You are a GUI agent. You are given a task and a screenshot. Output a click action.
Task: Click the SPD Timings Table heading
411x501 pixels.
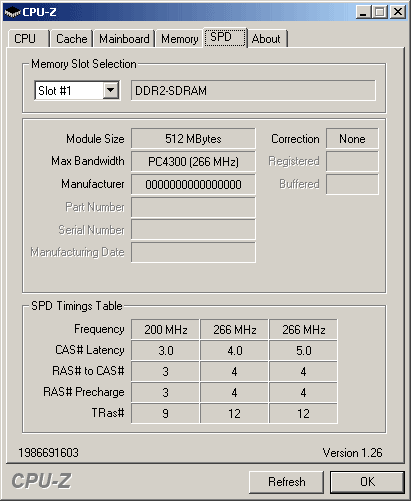pos(77,306)
